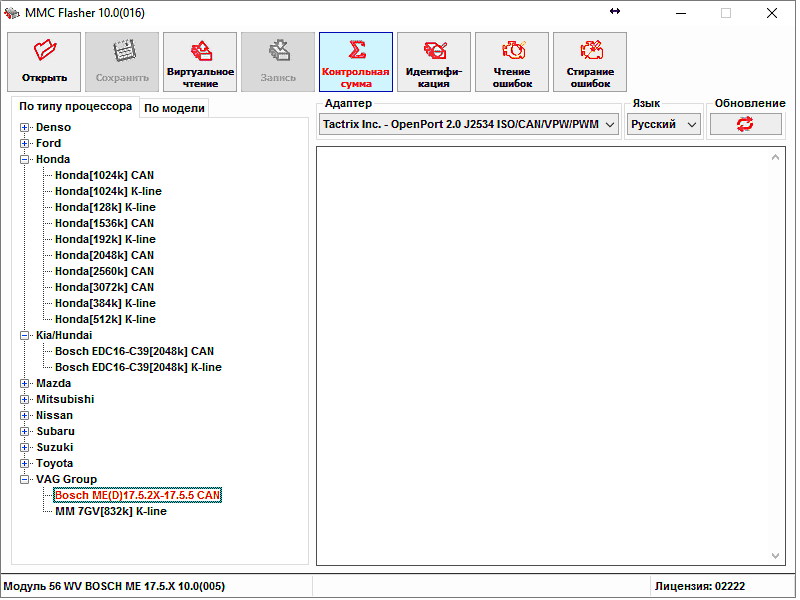The width and height of the screenshot is (800, 600).
Task: Expand the Mitsubishi tree node
Action: coord(25,399)
